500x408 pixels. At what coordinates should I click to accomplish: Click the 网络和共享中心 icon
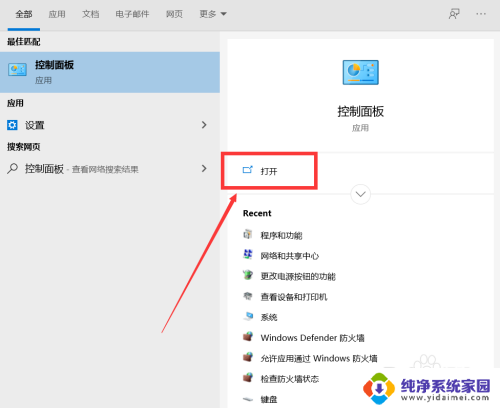248,255
